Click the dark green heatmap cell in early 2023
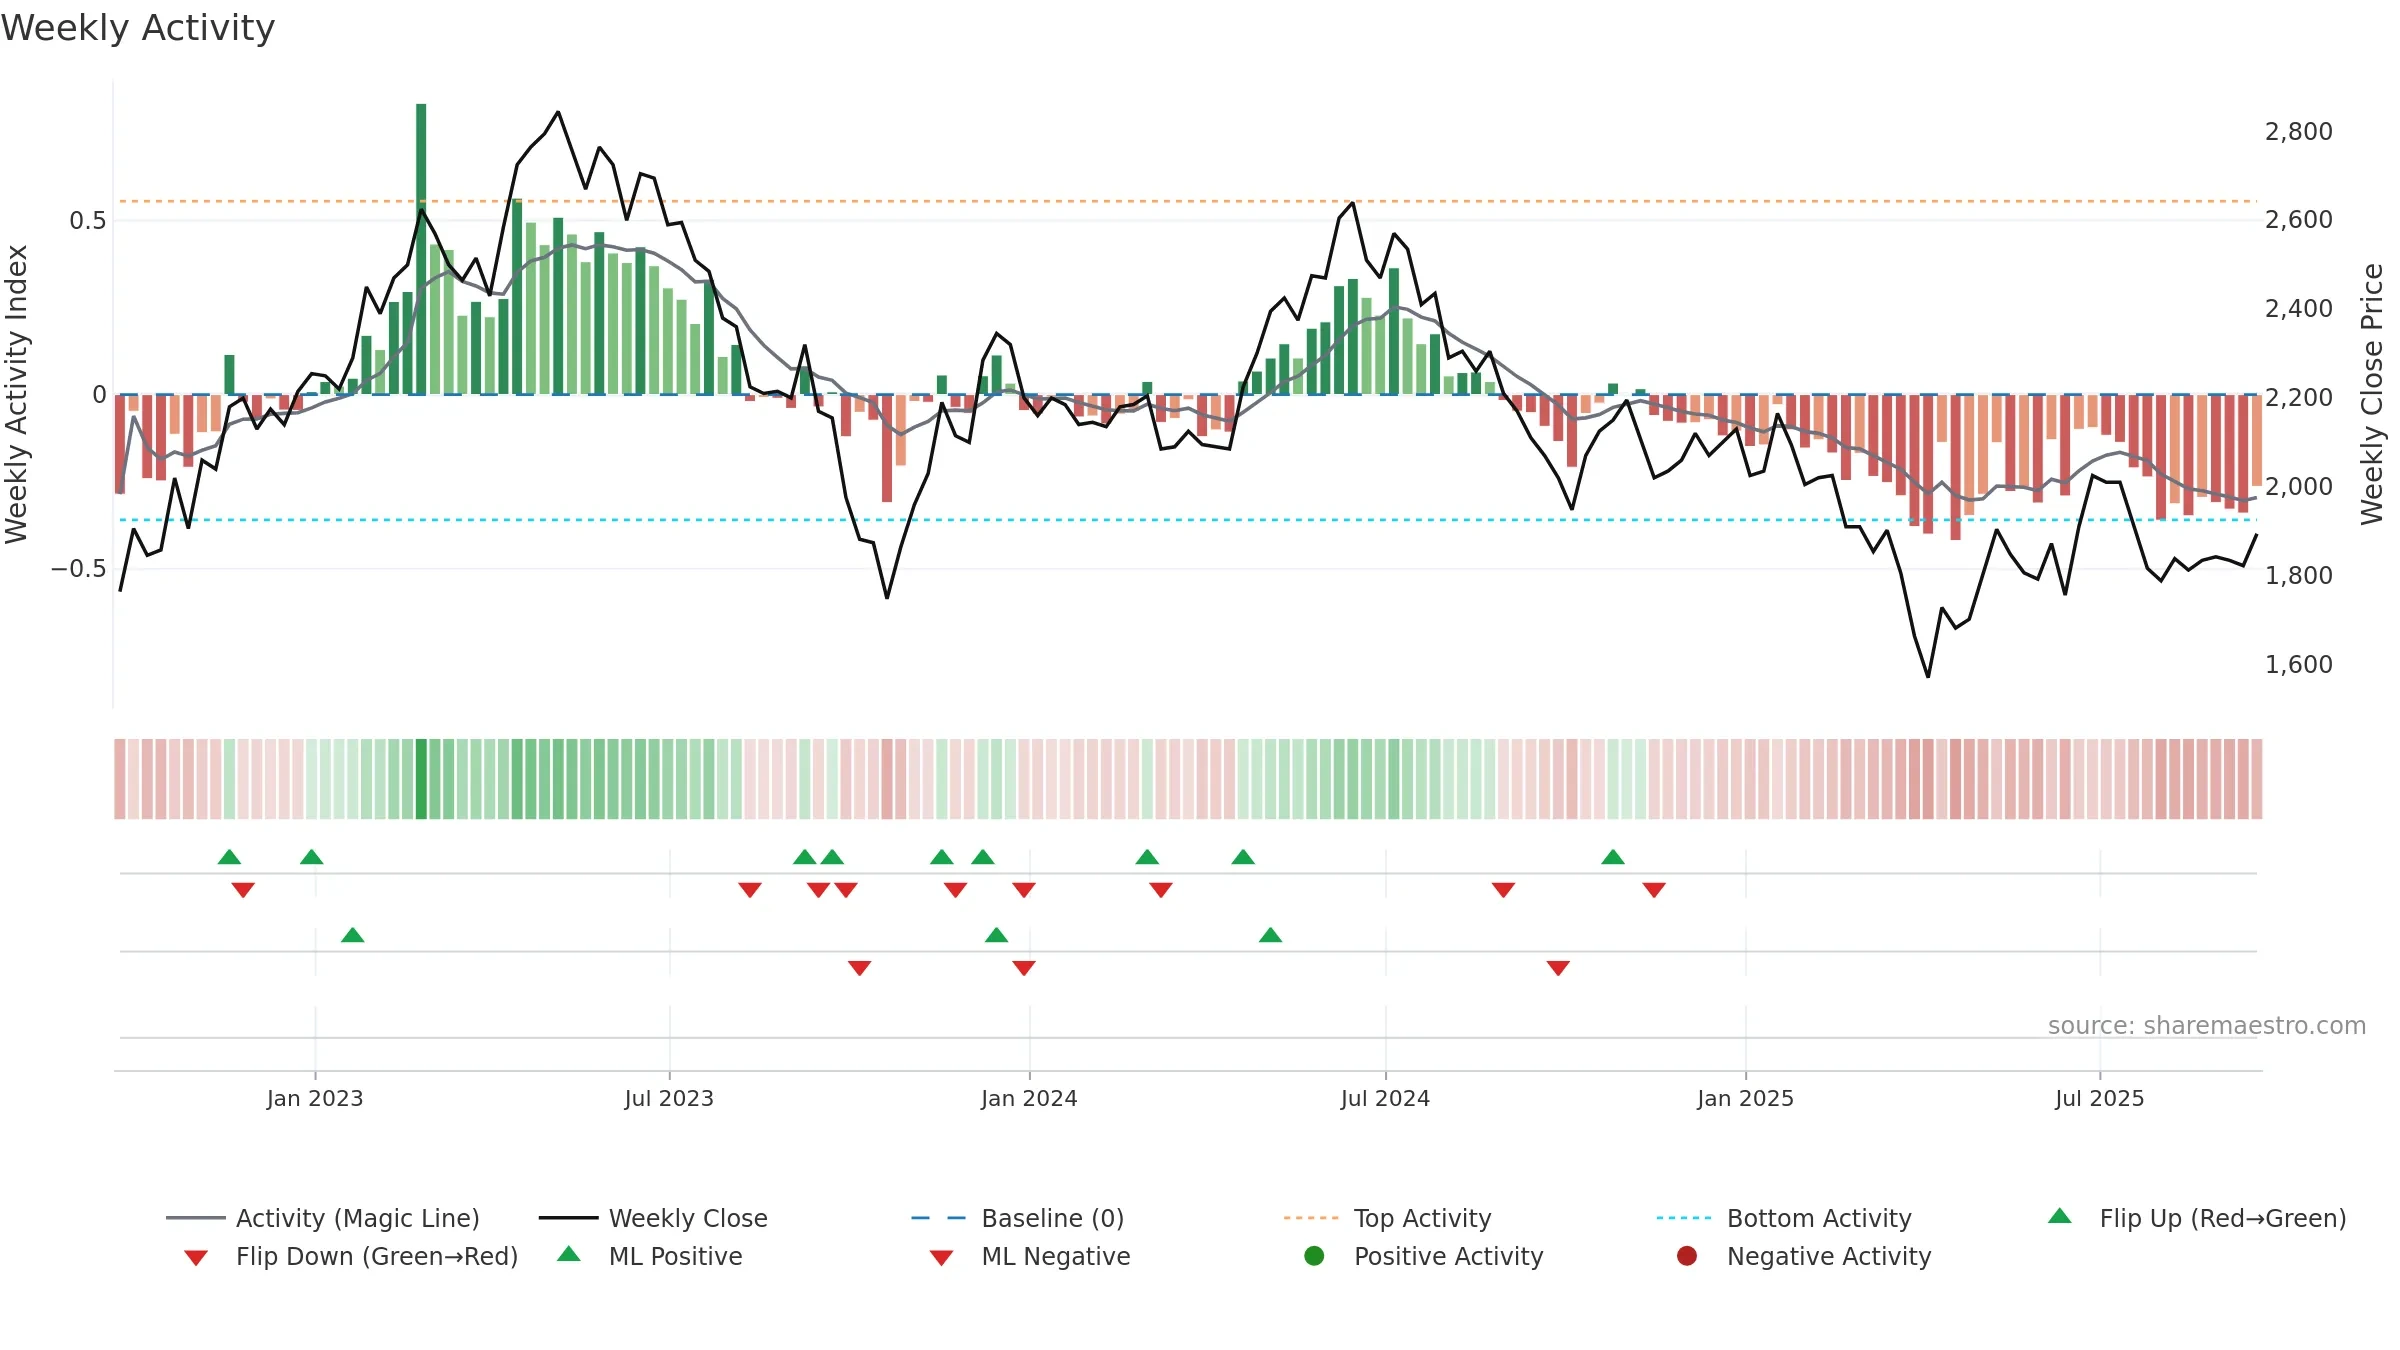This screenshot has width=2400, height=1350. (x=421, y=779)
